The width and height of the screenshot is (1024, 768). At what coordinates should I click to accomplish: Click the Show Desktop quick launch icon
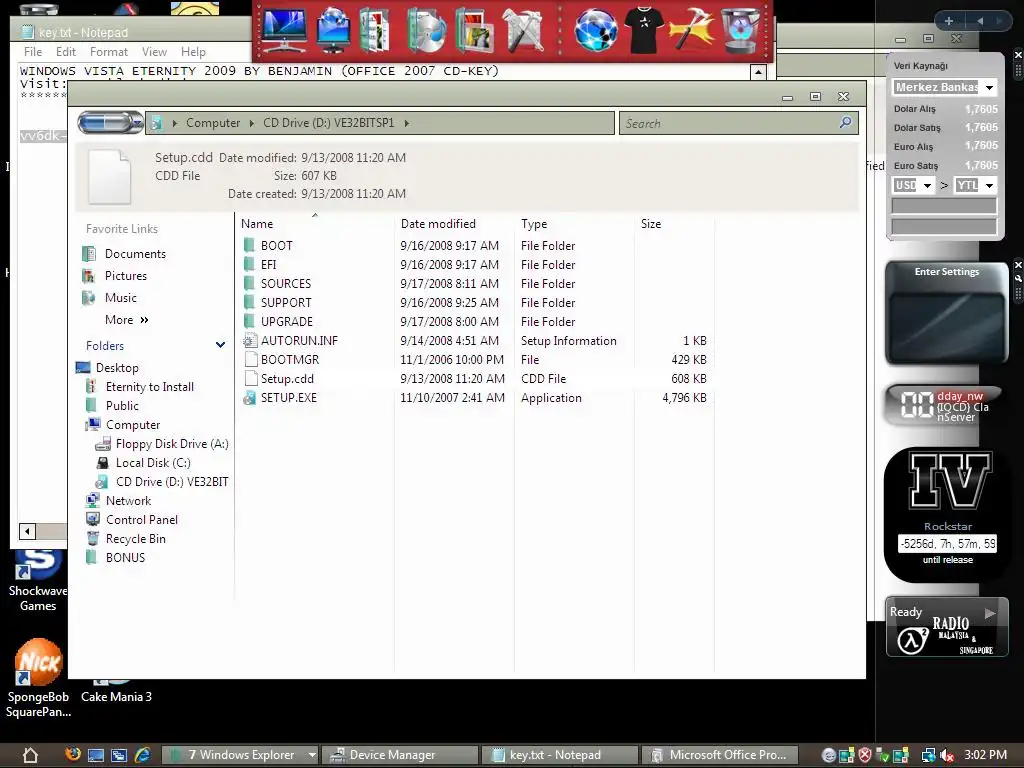96,756
